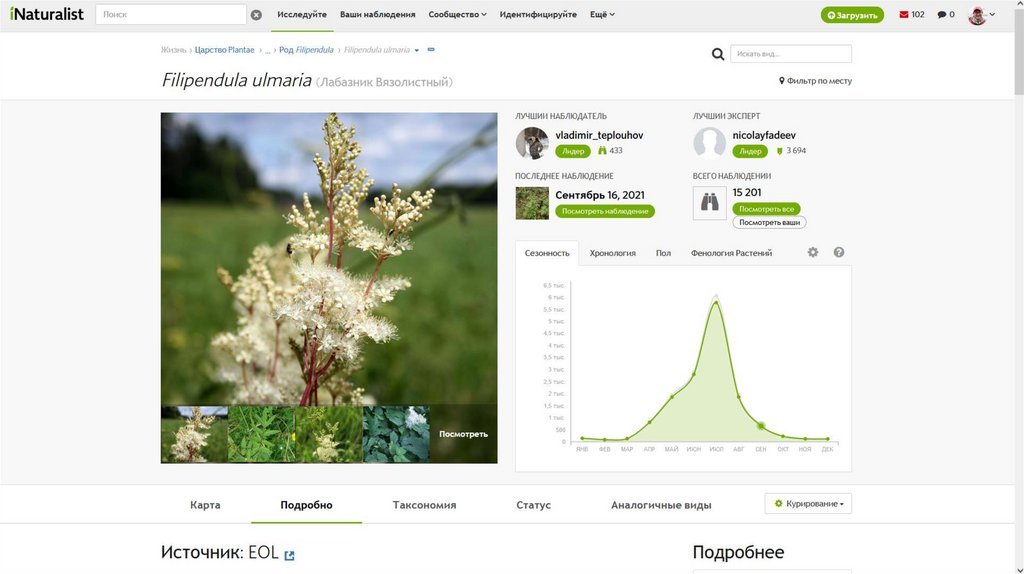Click the binoculars total observations icon
The image size is (1024, 574).
tap(709, 202)
